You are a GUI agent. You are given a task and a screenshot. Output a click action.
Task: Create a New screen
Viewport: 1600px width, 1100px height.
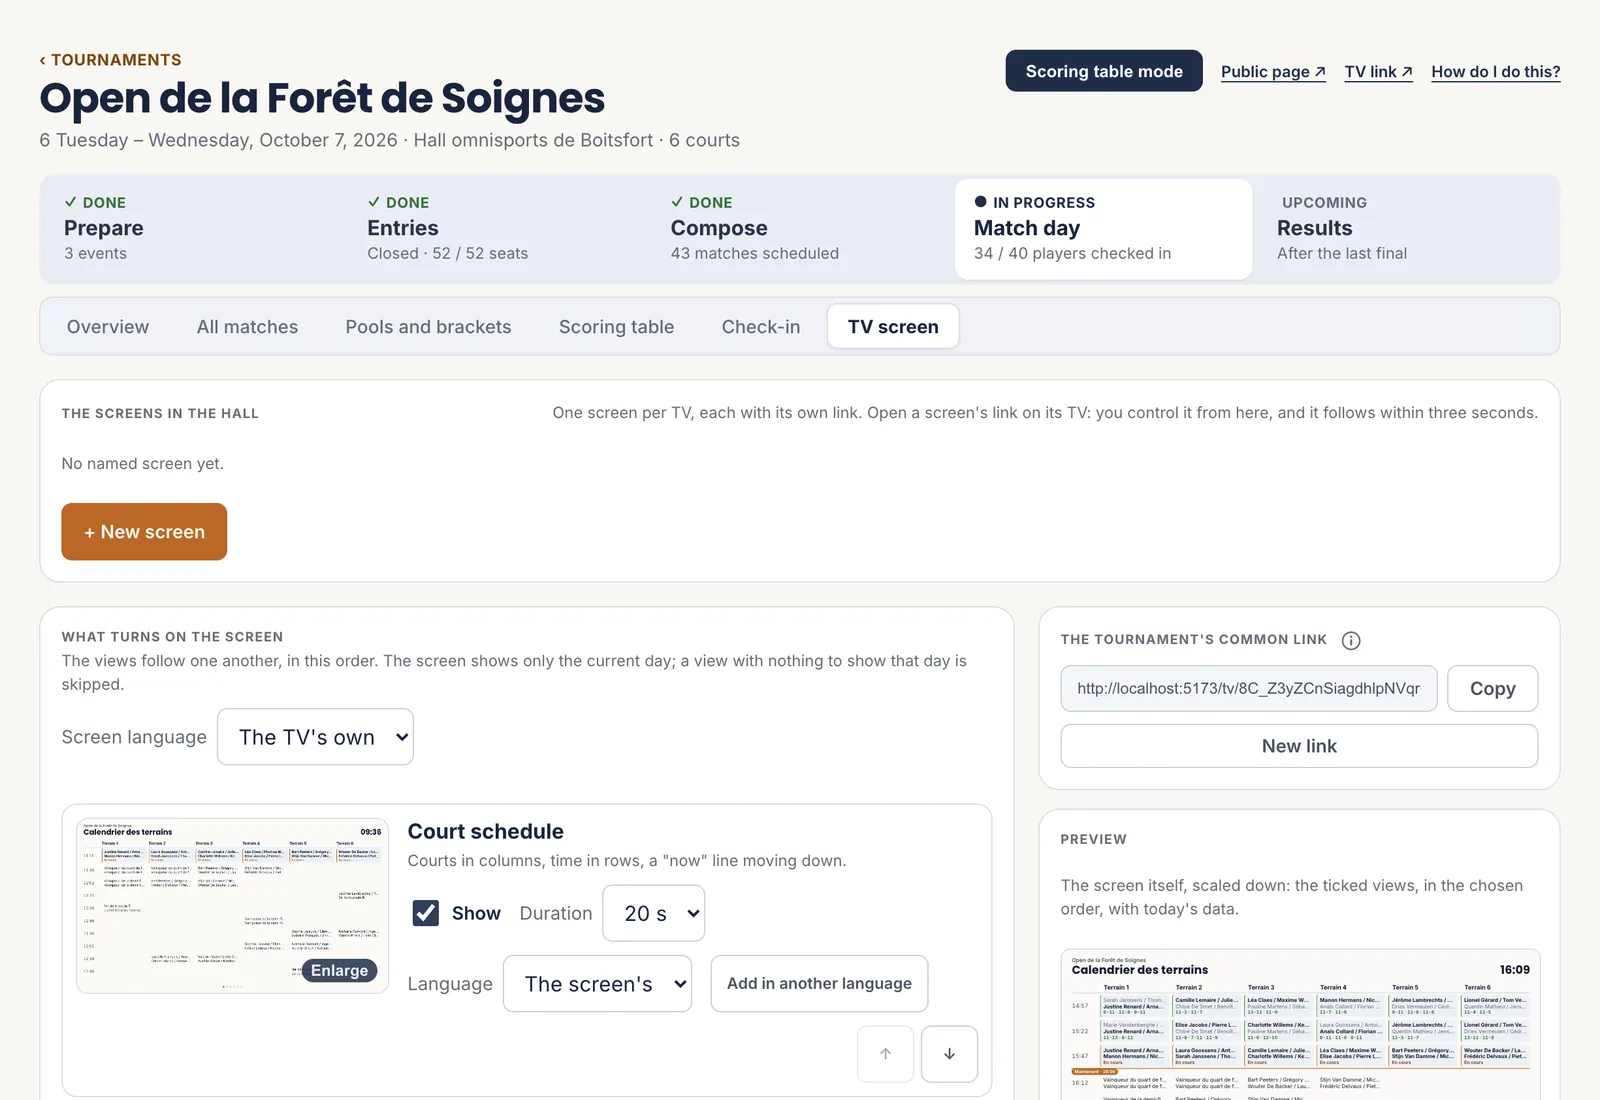pyautogui.click(x=144, y=532)
